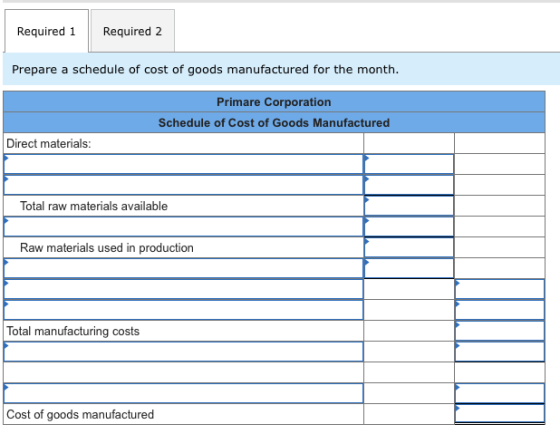Click the Total manufacturing costs label
Image resolution: width=560 pixels, height=434 pixels.
(x=73, y=331)
